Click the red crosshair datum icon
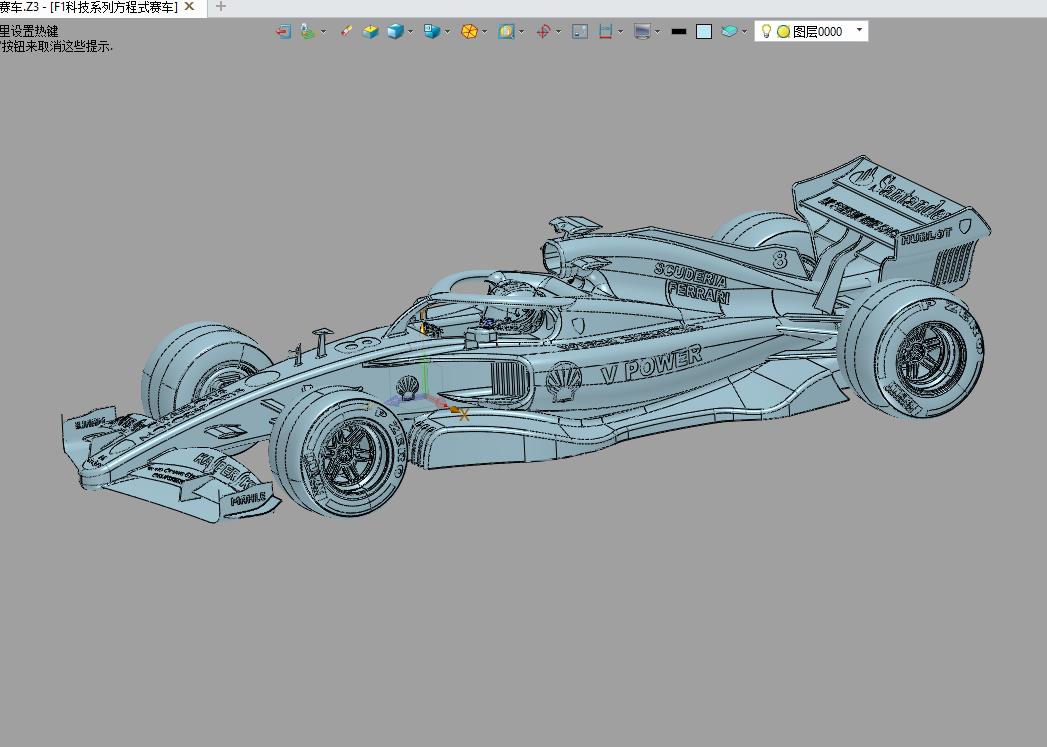Viewport: 1047px width, 747px height. click(543, 32)
